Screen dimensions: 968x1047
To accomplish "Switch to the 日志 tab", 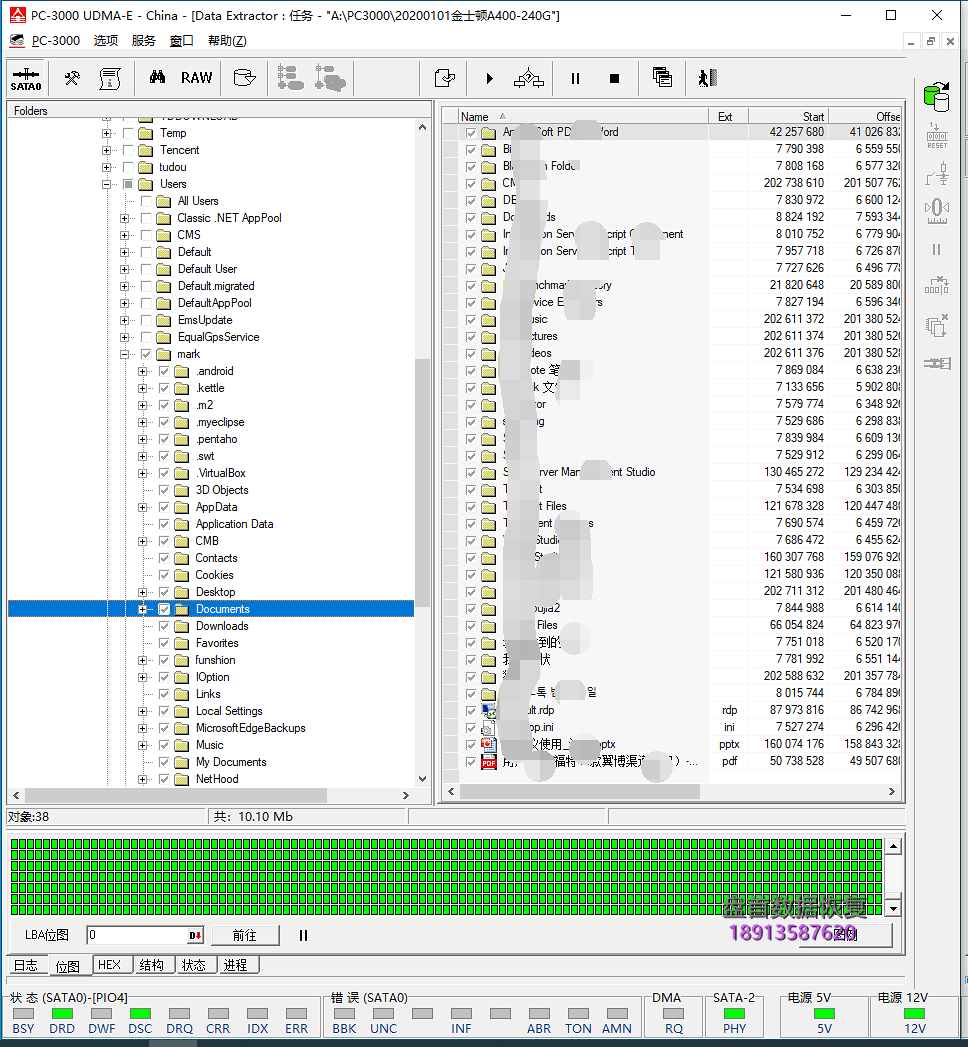I will point(26,965).
